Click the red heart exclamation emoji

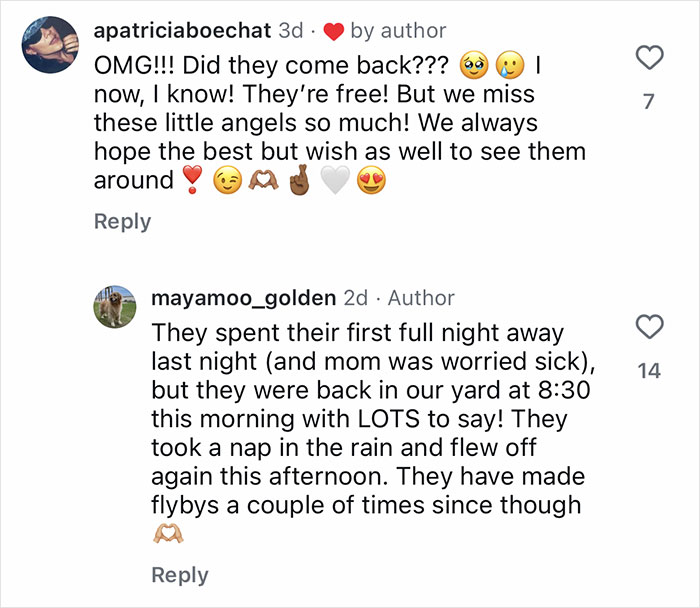coord(191,182)
